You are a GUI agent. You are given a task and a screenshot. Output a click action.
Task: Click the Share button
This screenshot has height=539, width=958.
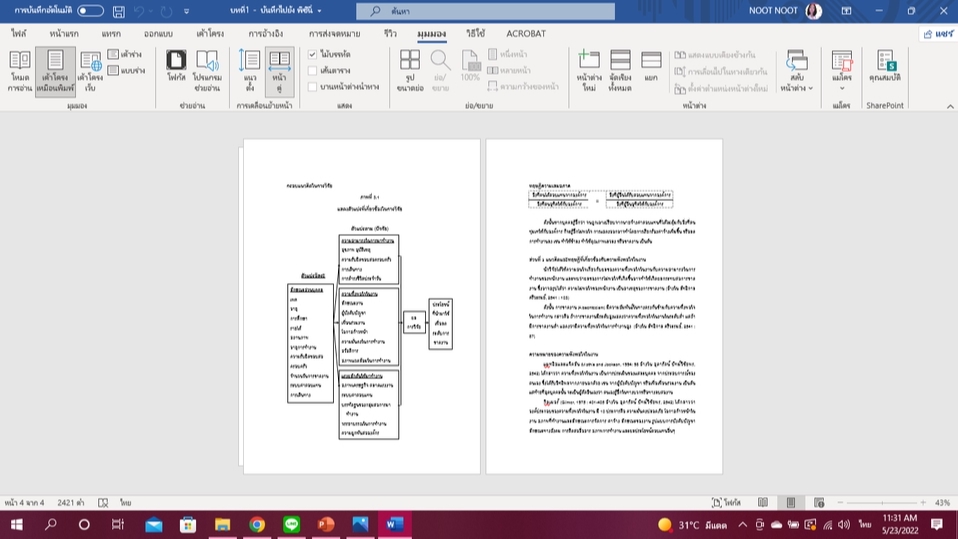click(x=938, y=34)
